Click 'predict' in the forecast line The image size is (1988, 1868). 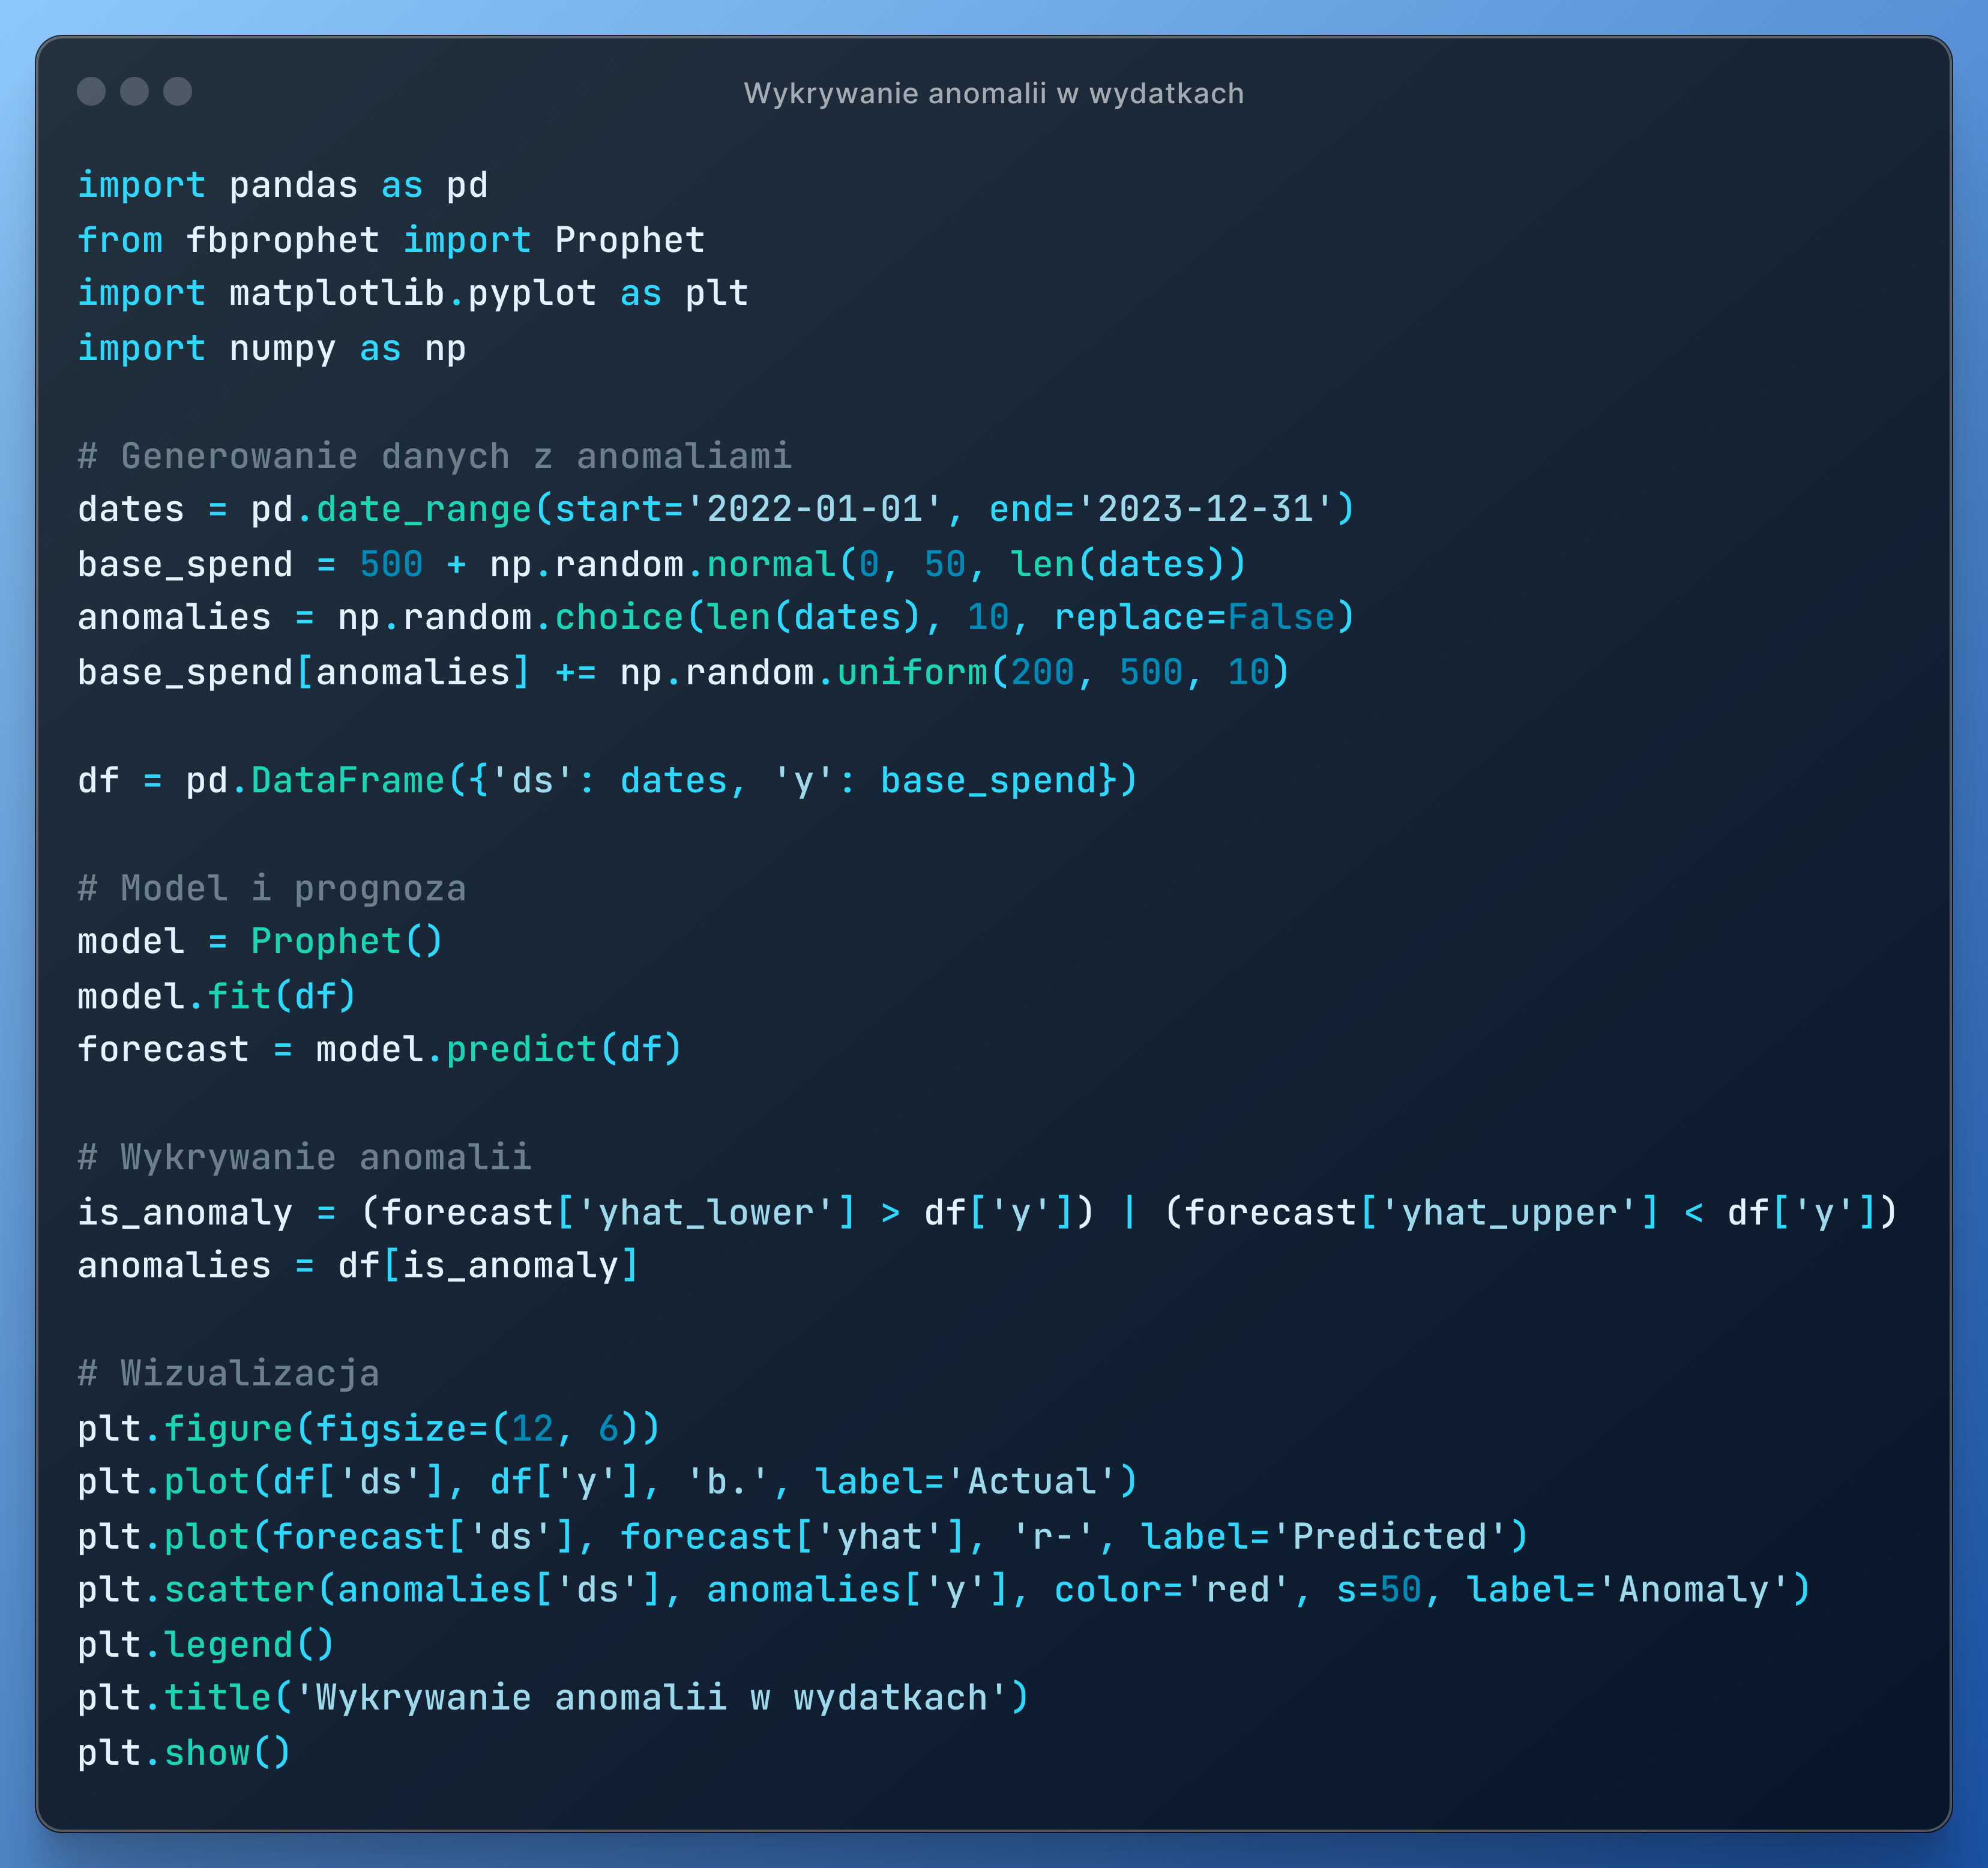pos(521,1049)
